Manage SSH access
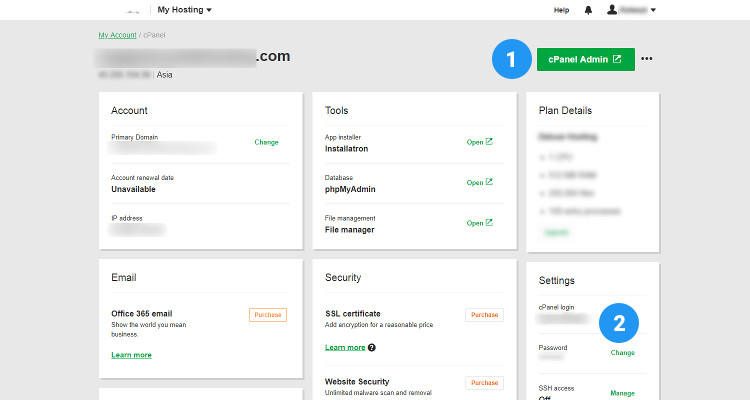 tap(622, 393)
